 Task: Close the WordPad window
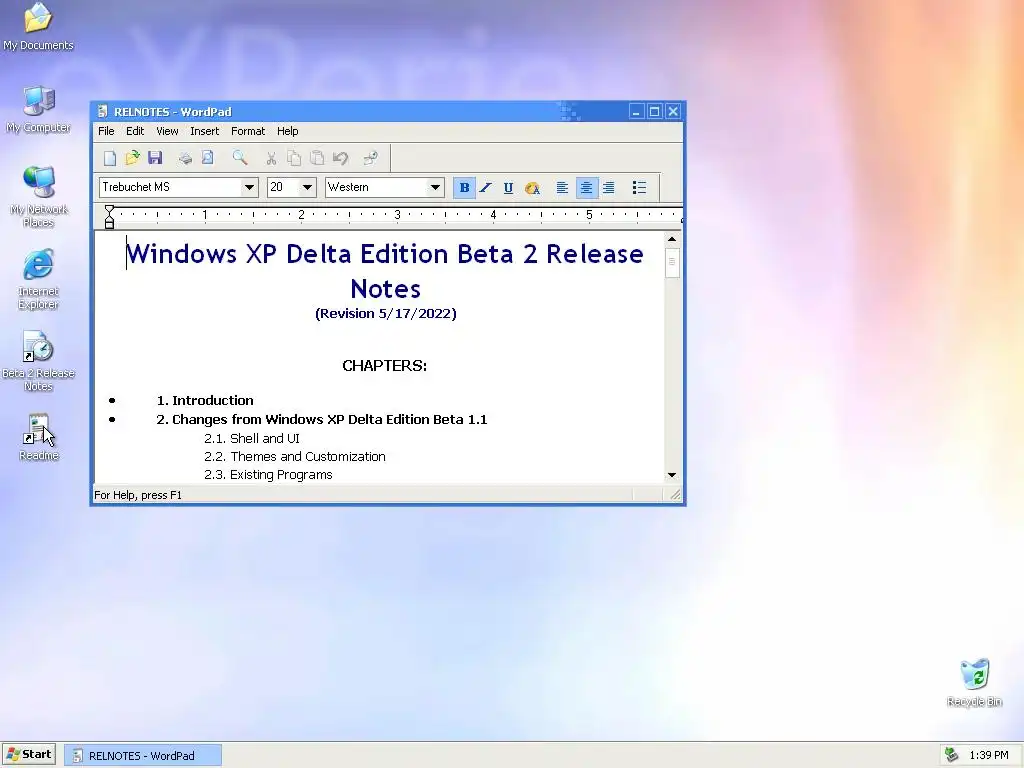coord(673,112)
